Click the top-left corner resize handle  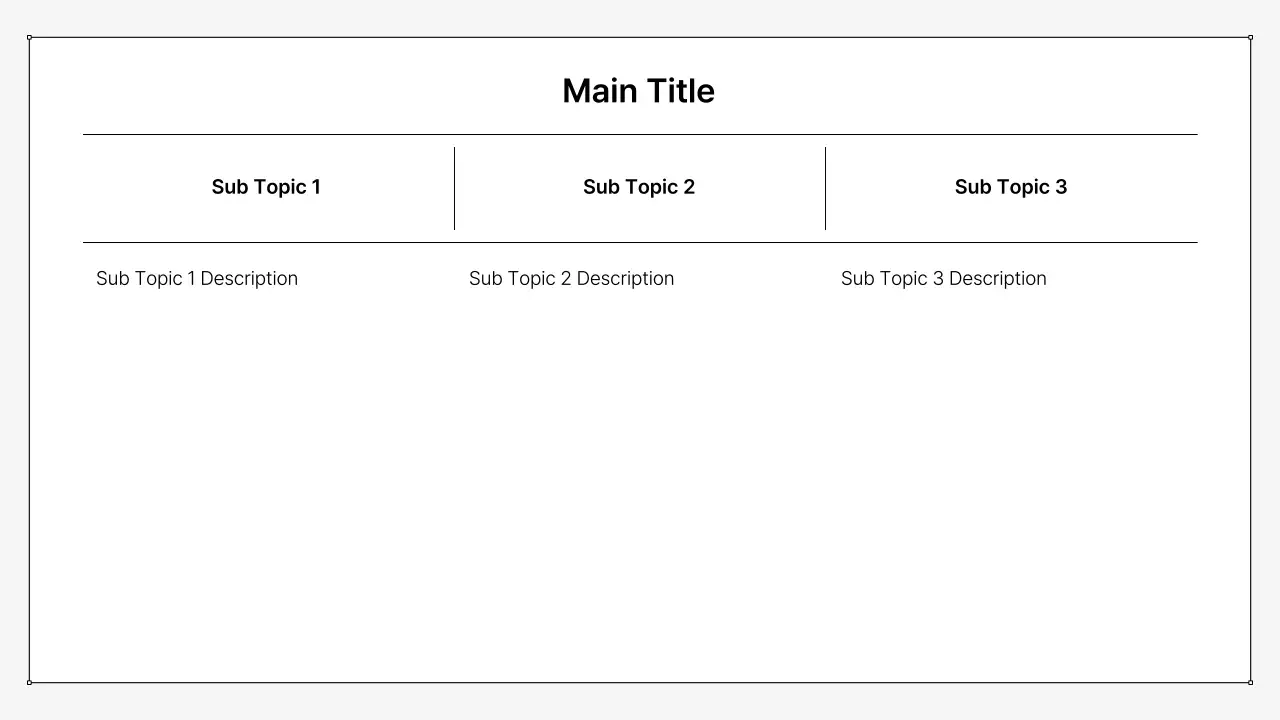[x=29, y=37]
